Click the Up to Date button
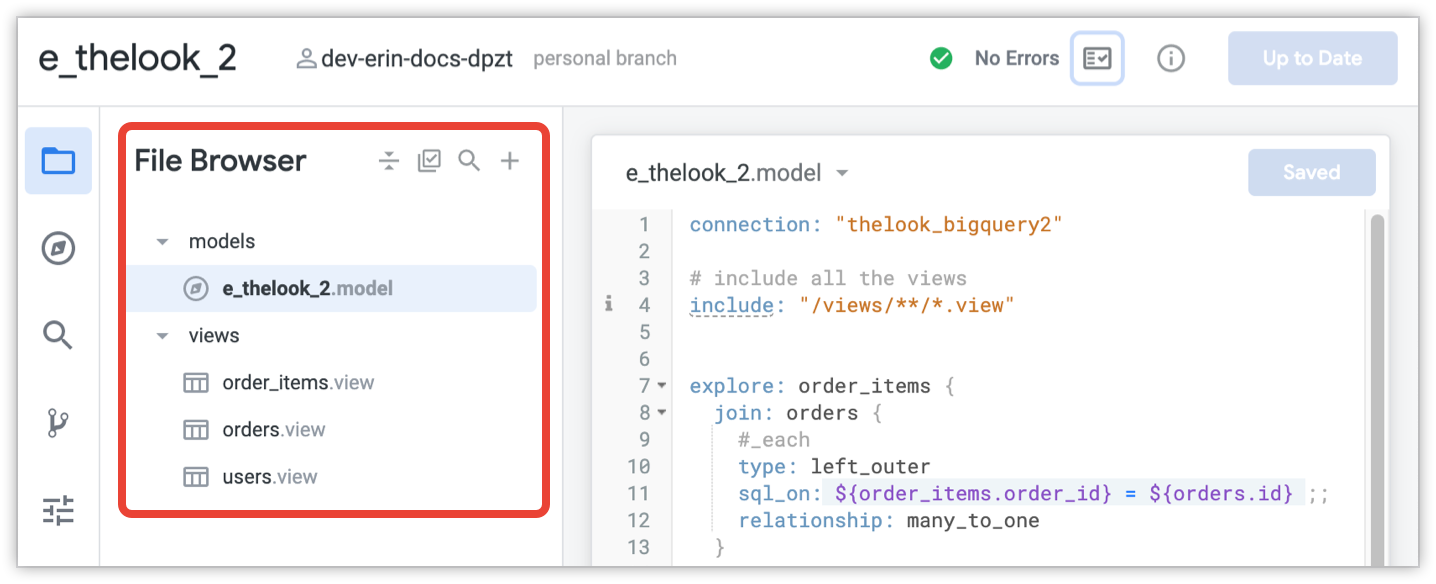The height and width of the screenshot is (584, 1436). click(x=1312, y=58)
